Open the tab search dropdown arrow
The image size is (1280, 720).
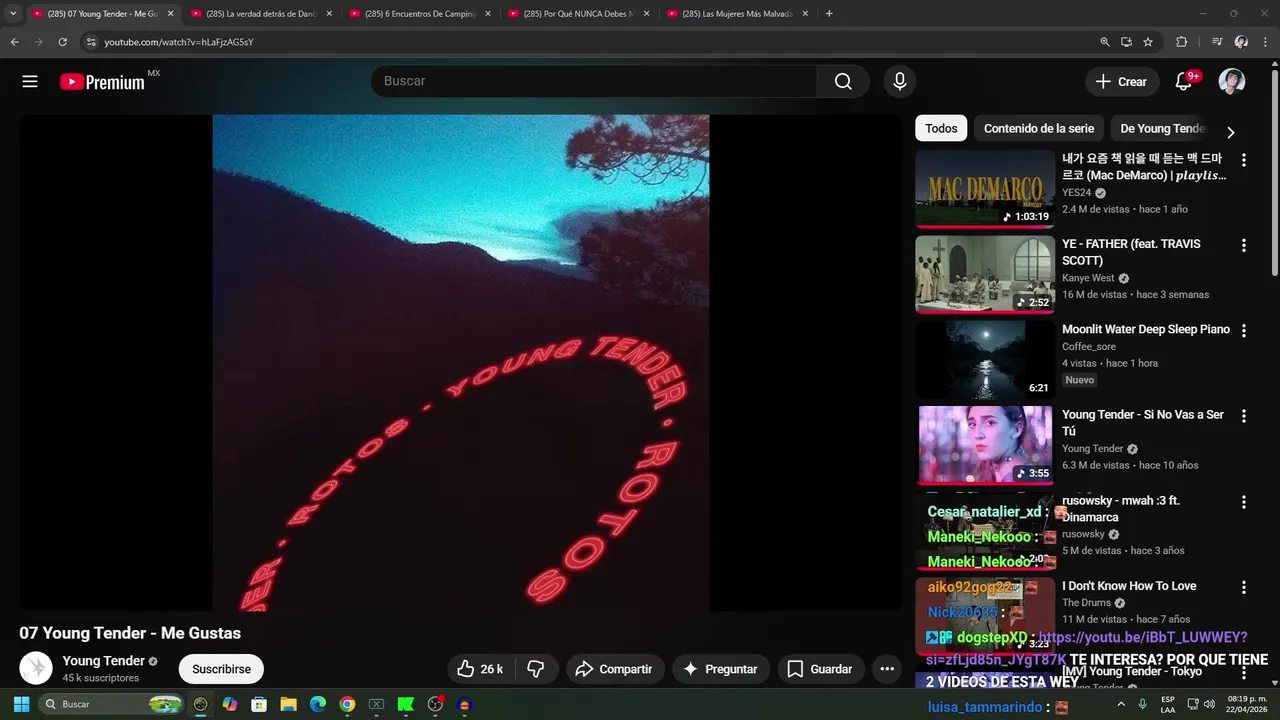[13, 14]
